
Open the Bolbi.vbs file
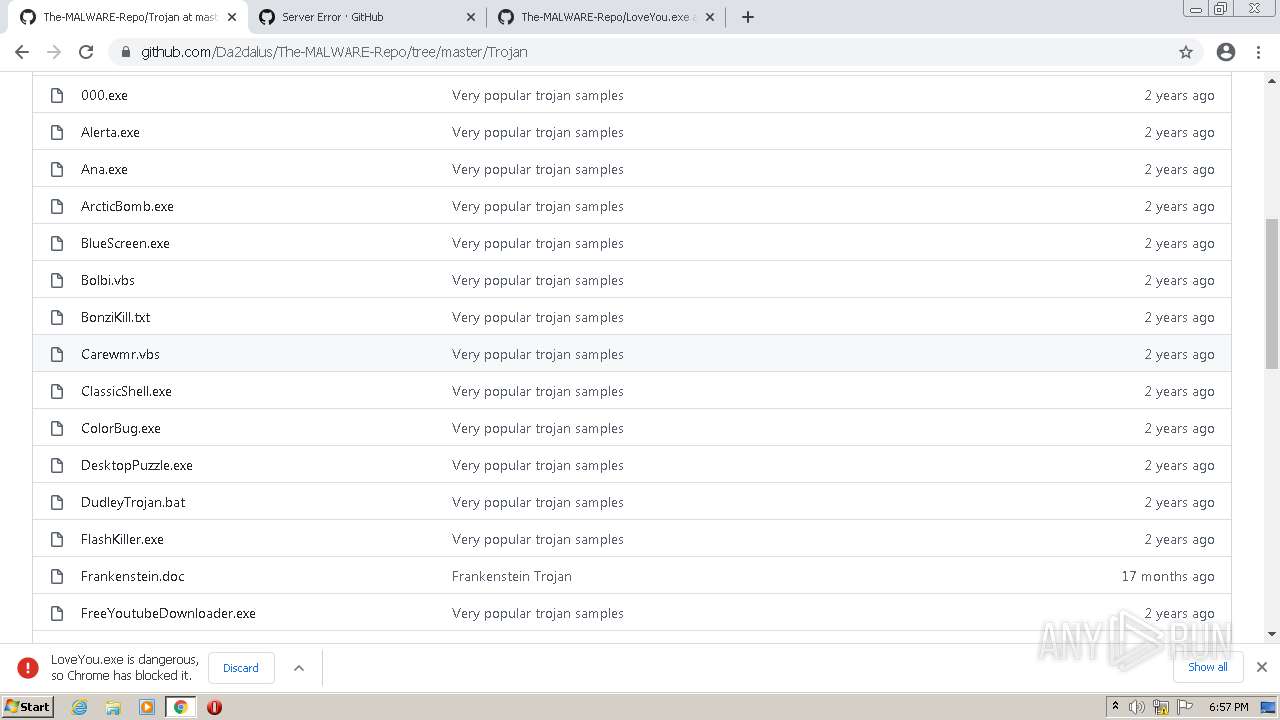click(x=108, y=280)
